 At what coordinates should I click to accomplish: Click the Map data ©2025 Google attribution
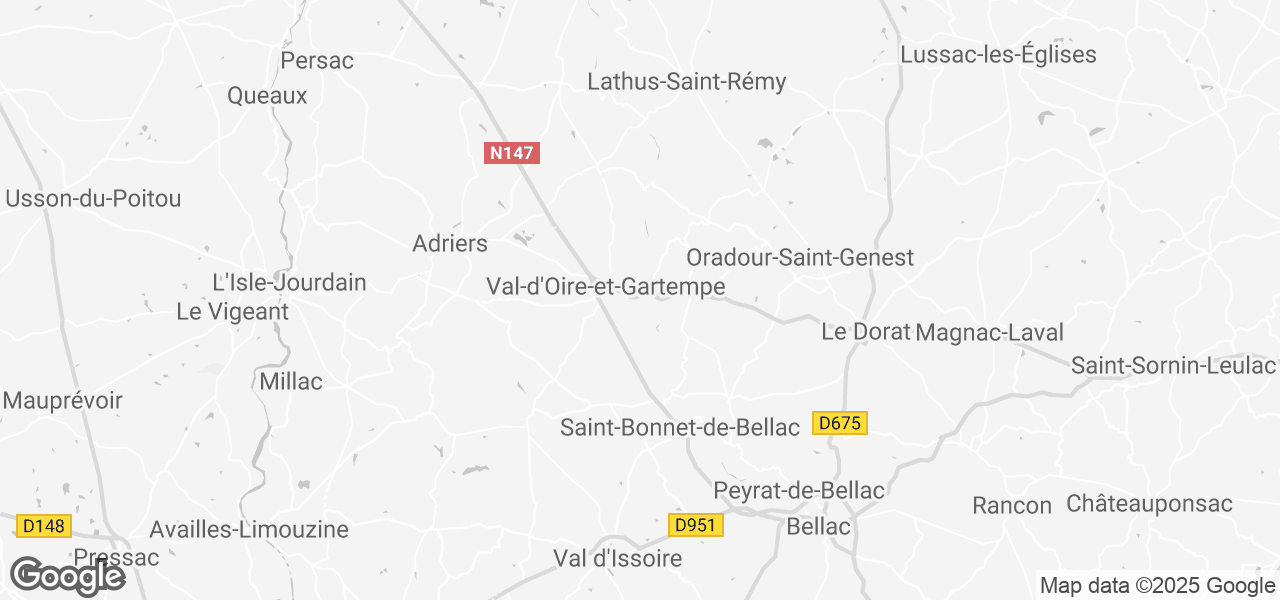point(1157,586)
